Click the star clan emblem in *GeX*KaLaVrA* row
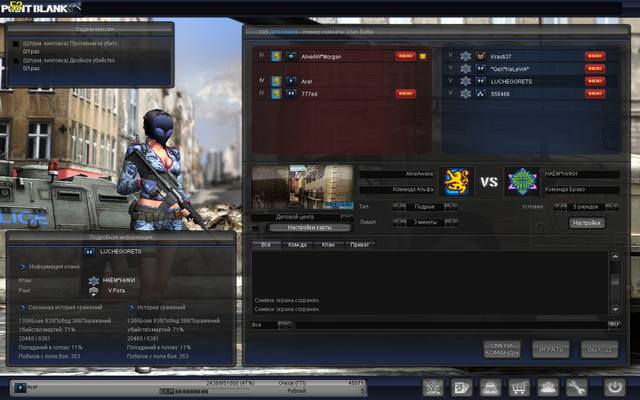 465,69
